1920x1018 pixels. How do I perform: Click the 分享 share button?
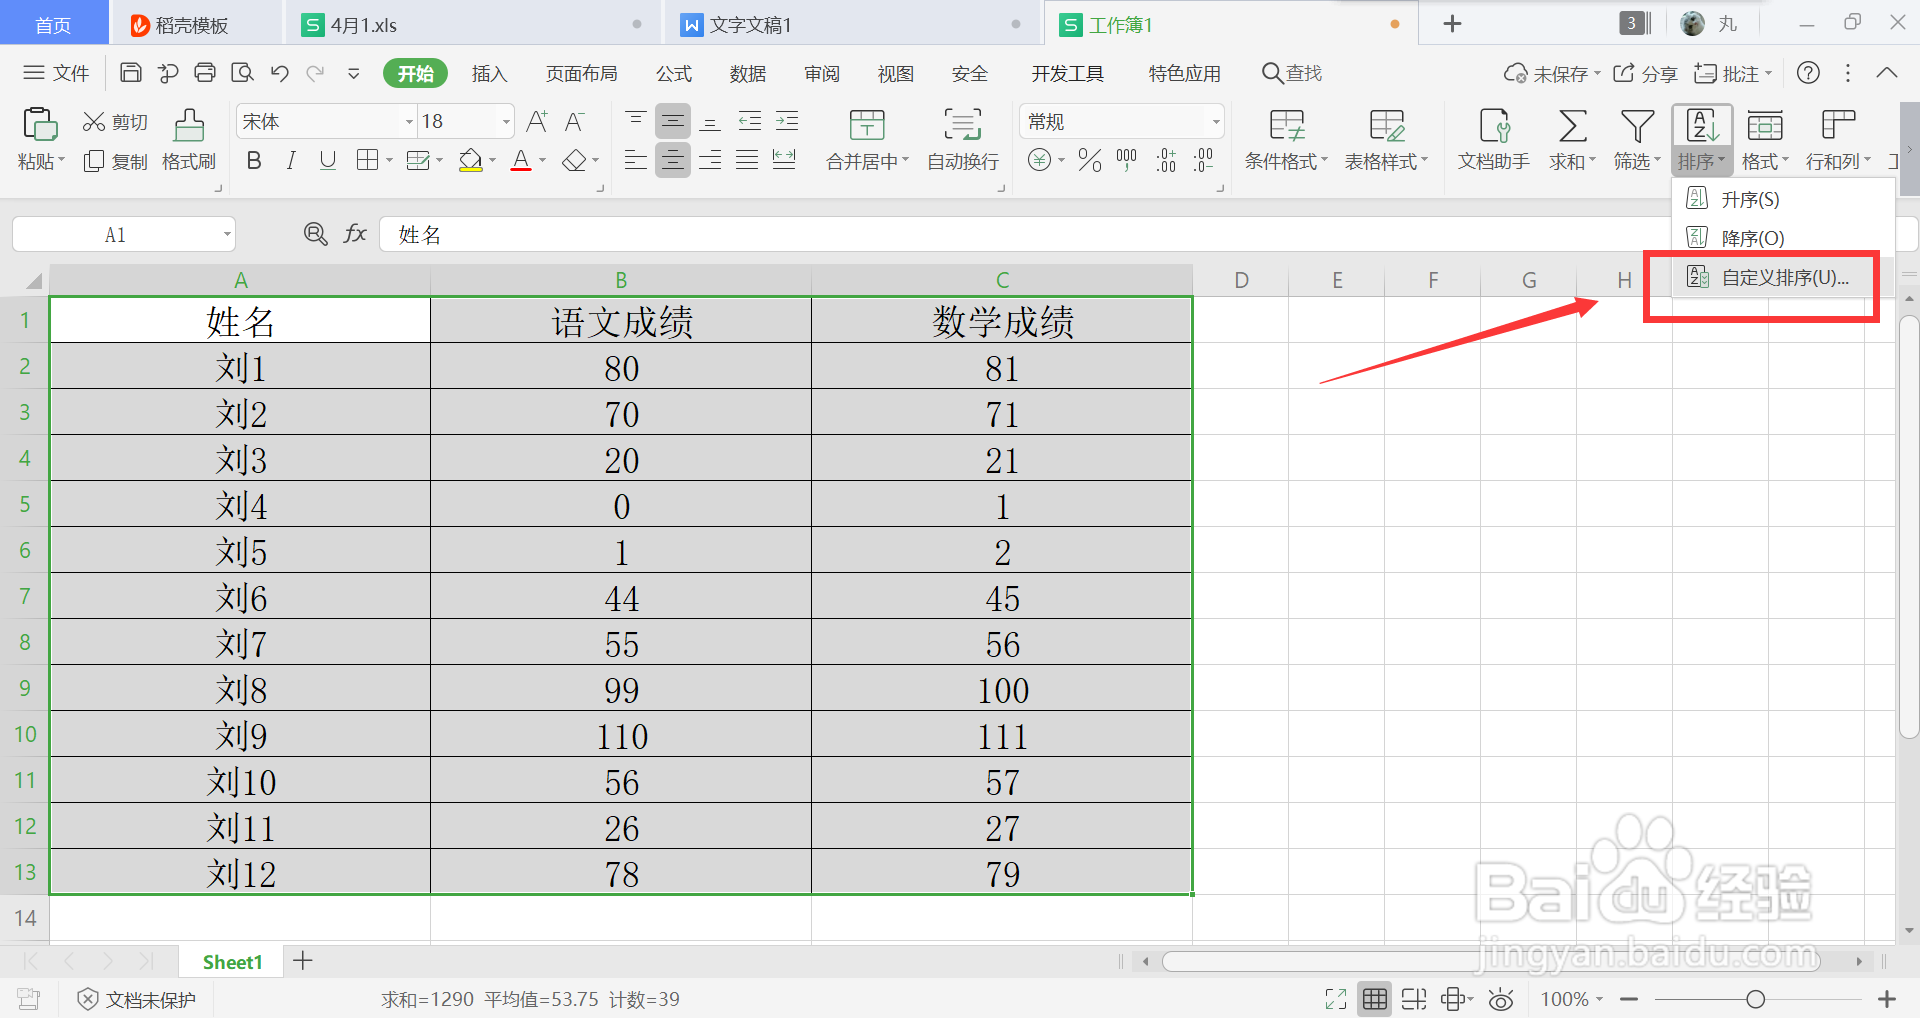coord(1645,72)
